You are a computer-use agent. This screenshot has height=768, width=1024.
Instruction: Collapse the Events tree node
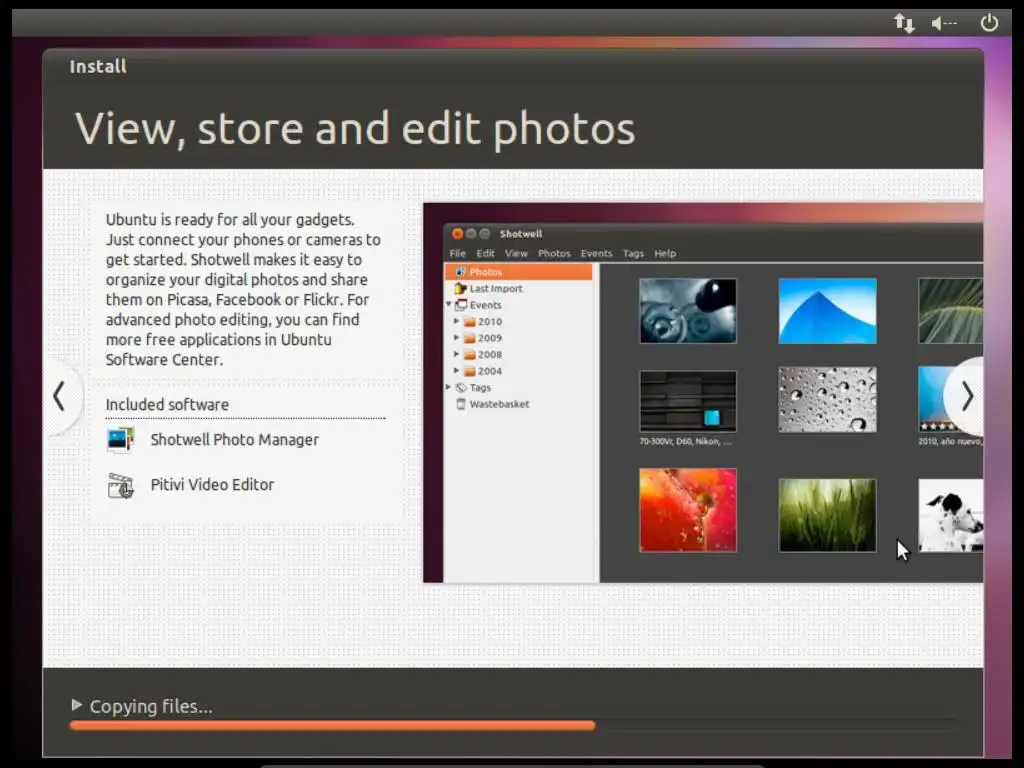coord(449,304)
